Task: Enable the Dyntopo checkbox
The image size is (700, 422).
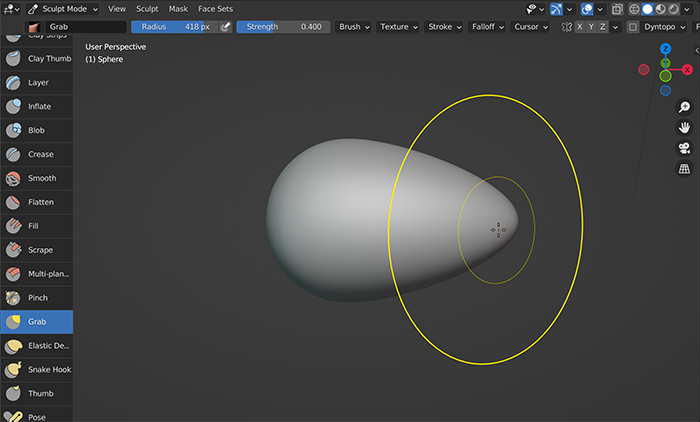Action: click(633, 27)
